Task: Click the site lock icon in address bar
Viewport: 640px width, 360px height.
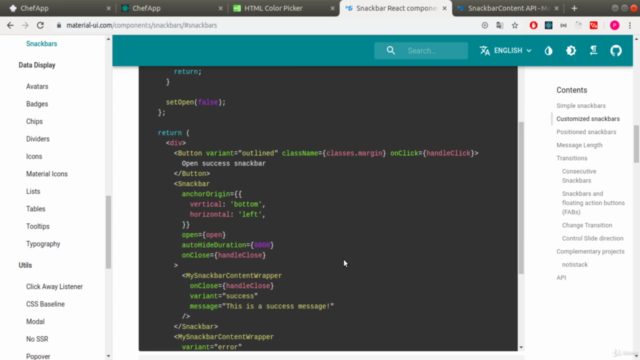Action: tap(59, 25)
